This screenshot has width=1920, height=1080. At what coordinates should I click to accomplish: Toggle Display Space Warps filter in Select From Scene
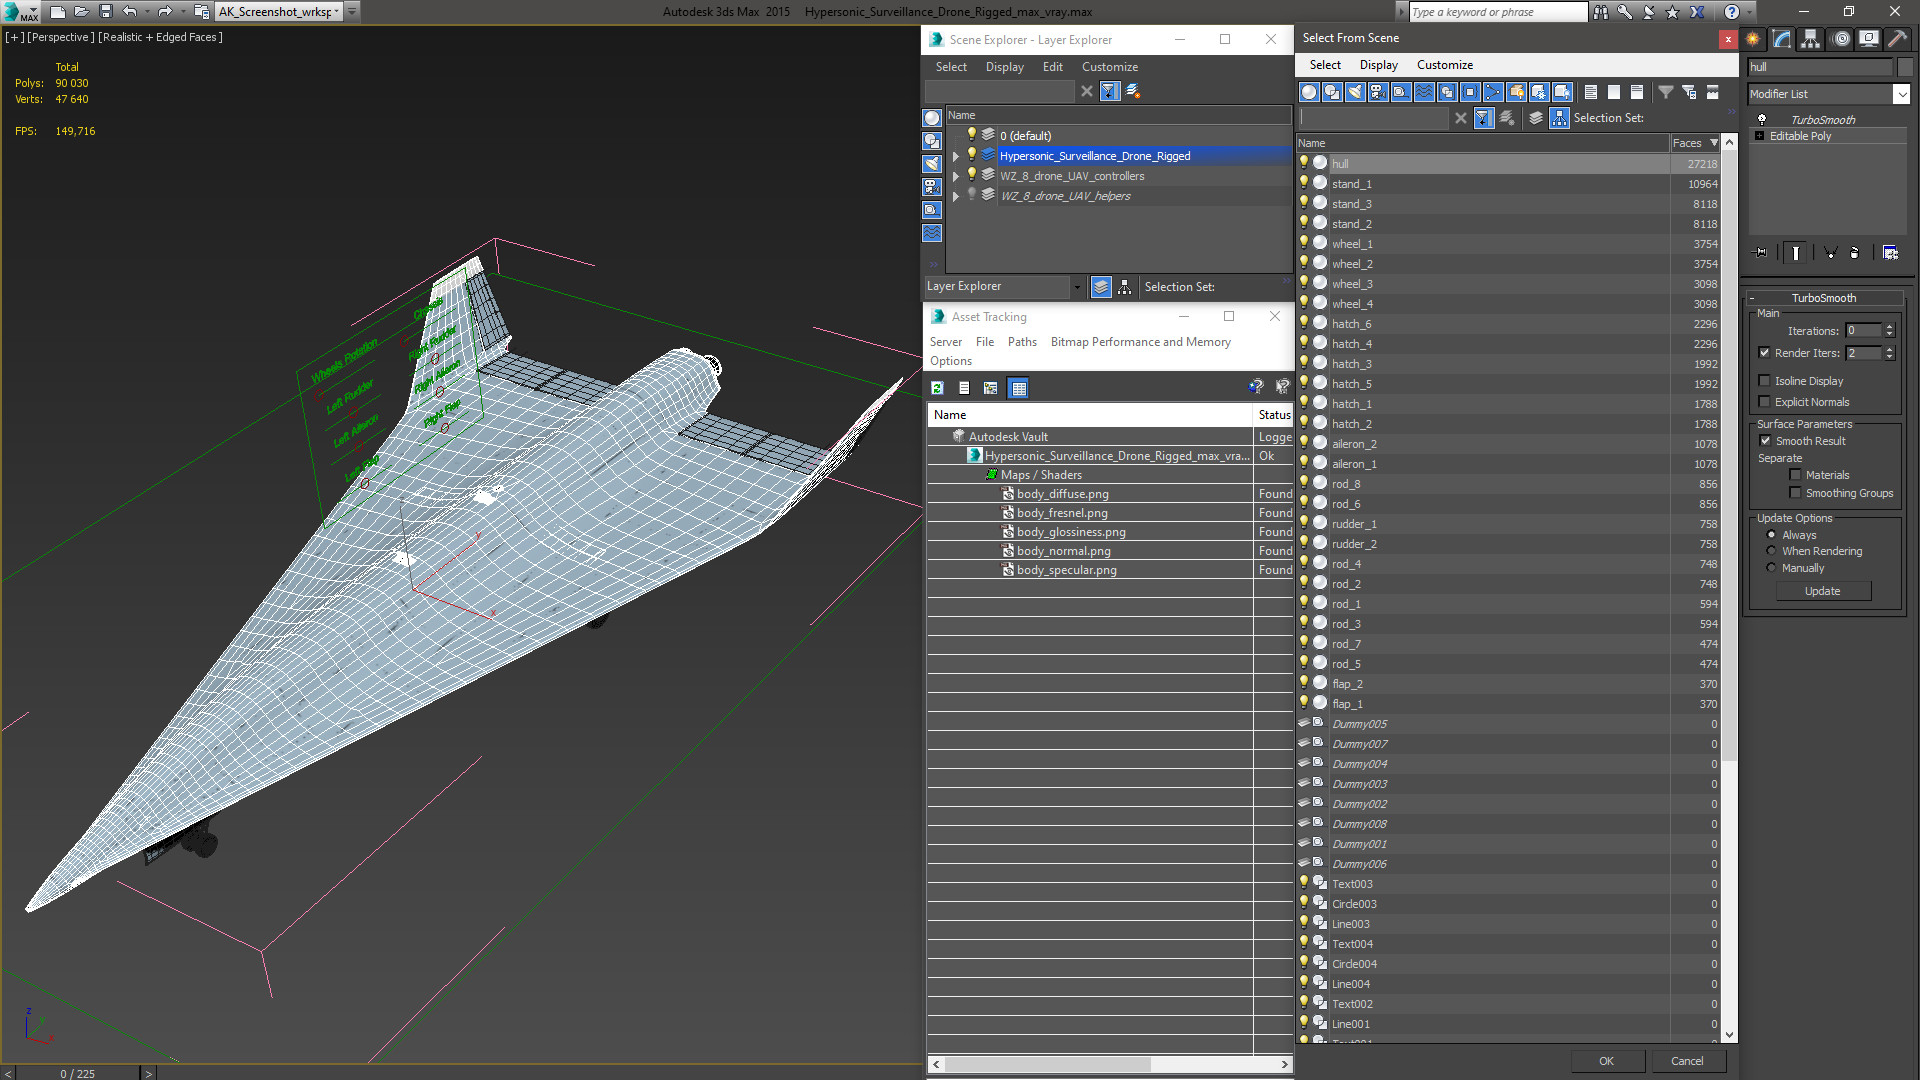tap(1424, 92)
